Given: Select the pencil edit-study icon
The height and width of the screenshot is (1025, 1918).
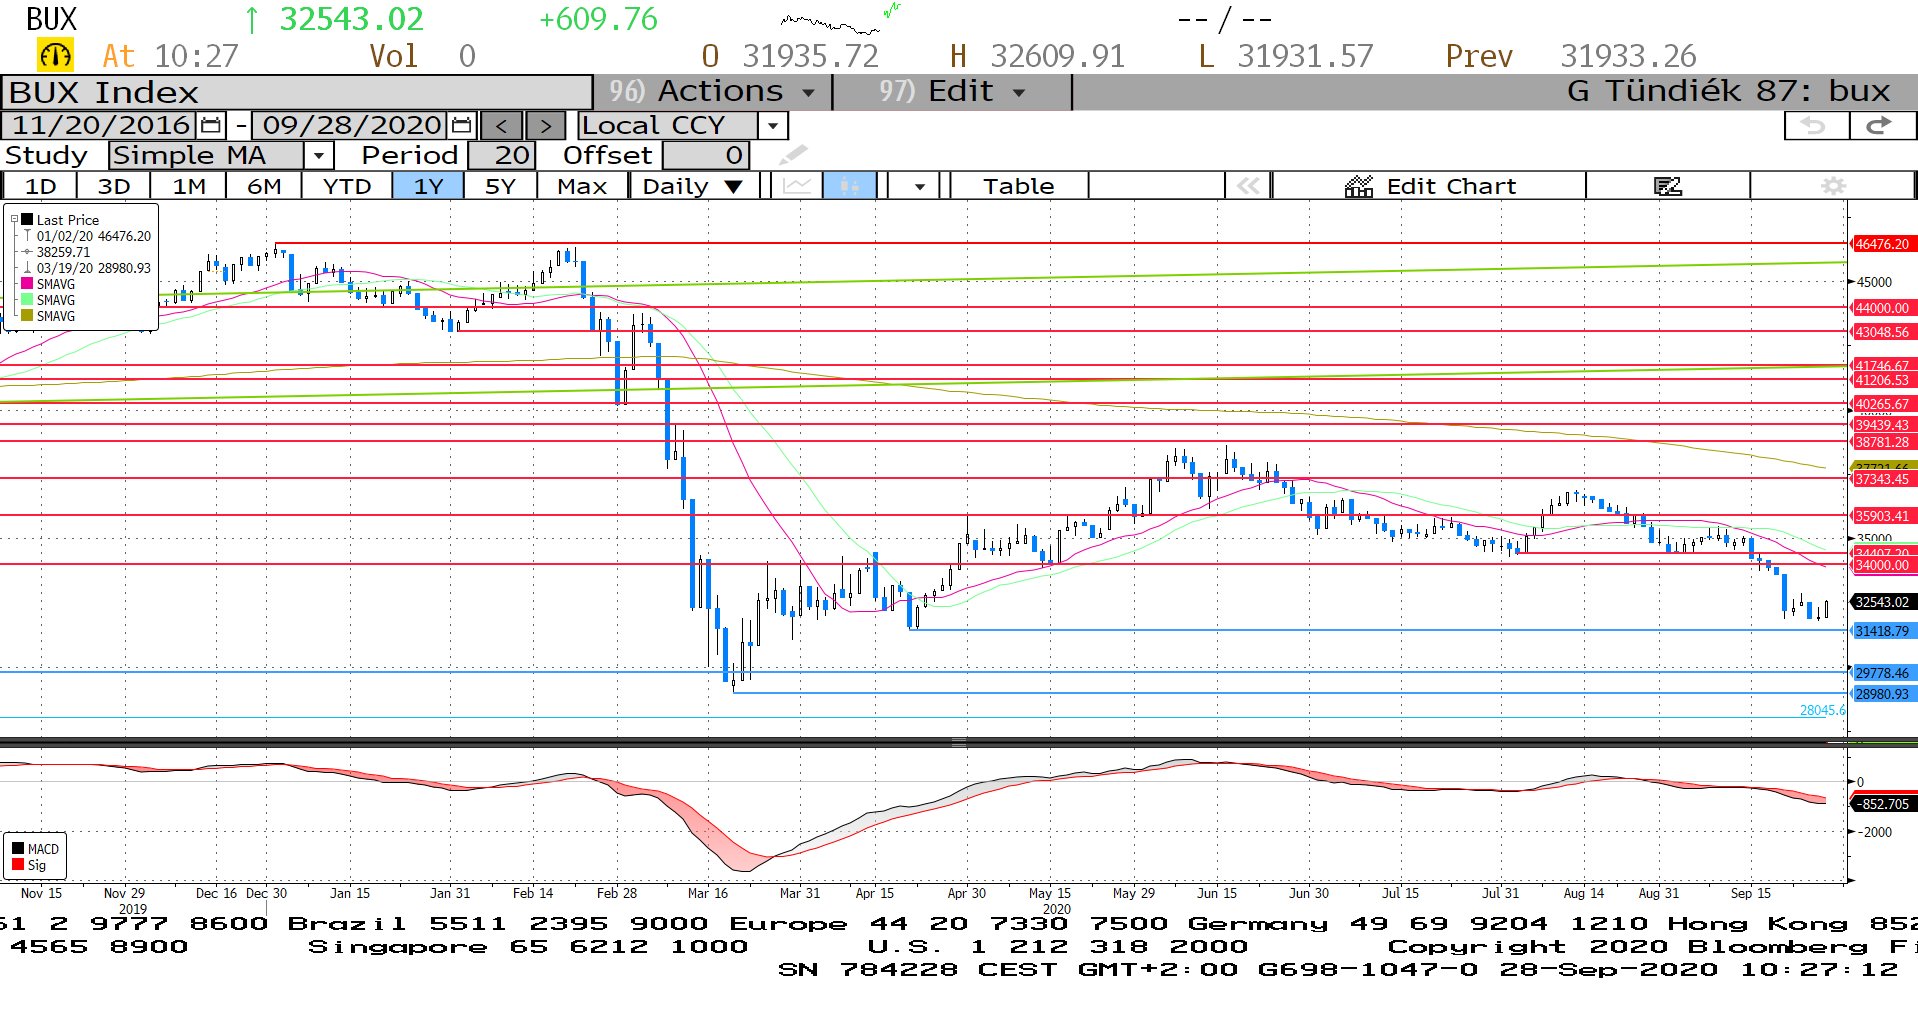Looking at the screenshot, I should [793, 155].
